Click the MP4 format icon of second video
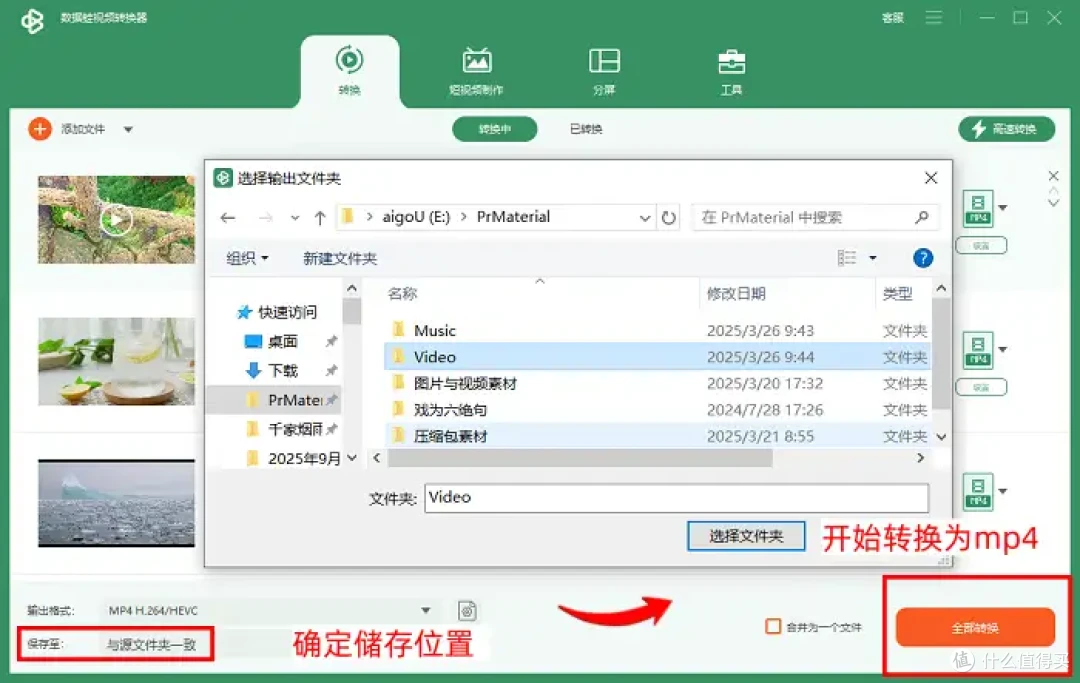Screen dimensions: 1080x683 click(978, 350)
